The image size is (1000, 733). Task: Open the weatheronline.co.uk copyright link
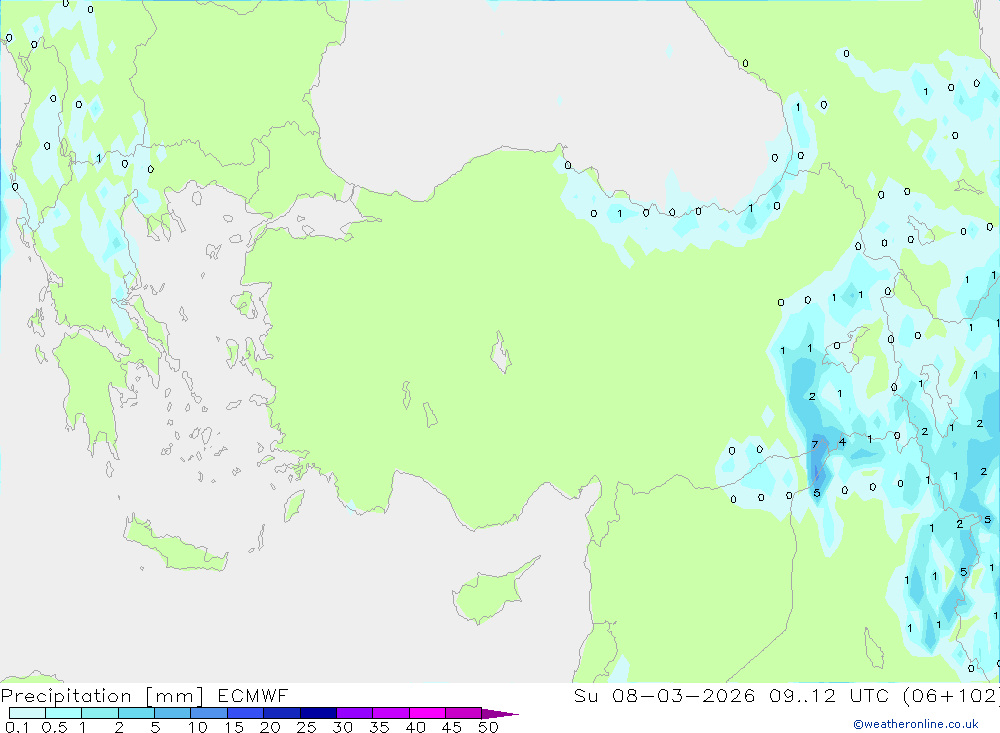click(x=916, y=724)
